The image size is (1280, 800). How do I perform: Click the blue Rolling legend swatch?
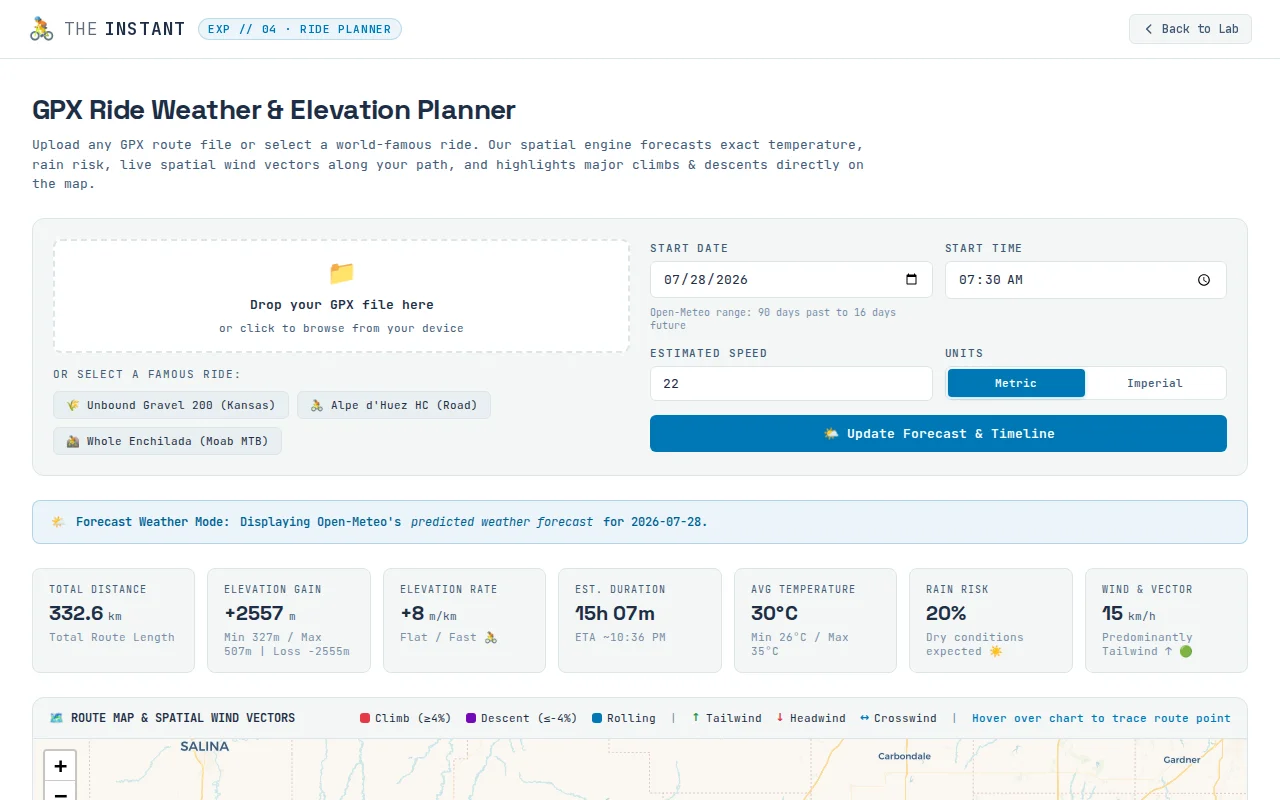(597, 718)
